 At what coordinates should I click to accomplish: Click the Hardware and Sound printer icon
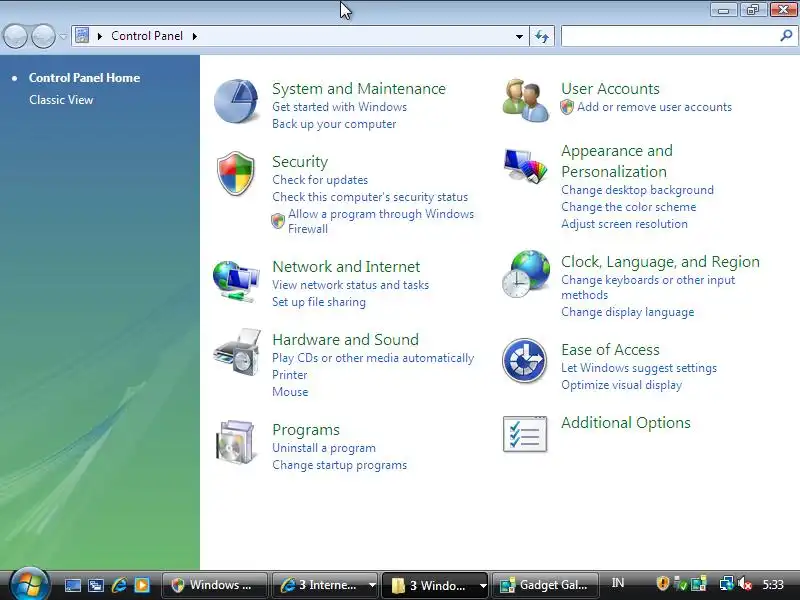(237, 353)
